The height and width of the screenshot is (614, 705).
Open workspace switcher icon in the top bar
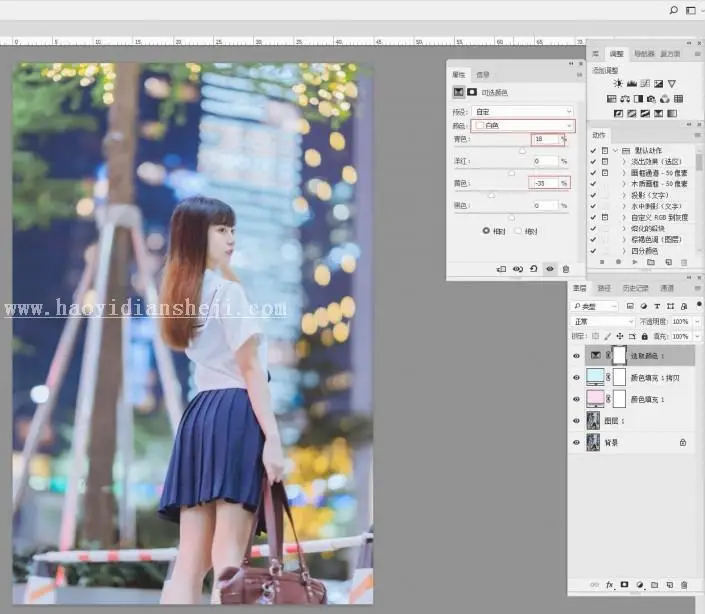[x=691, y=10]
